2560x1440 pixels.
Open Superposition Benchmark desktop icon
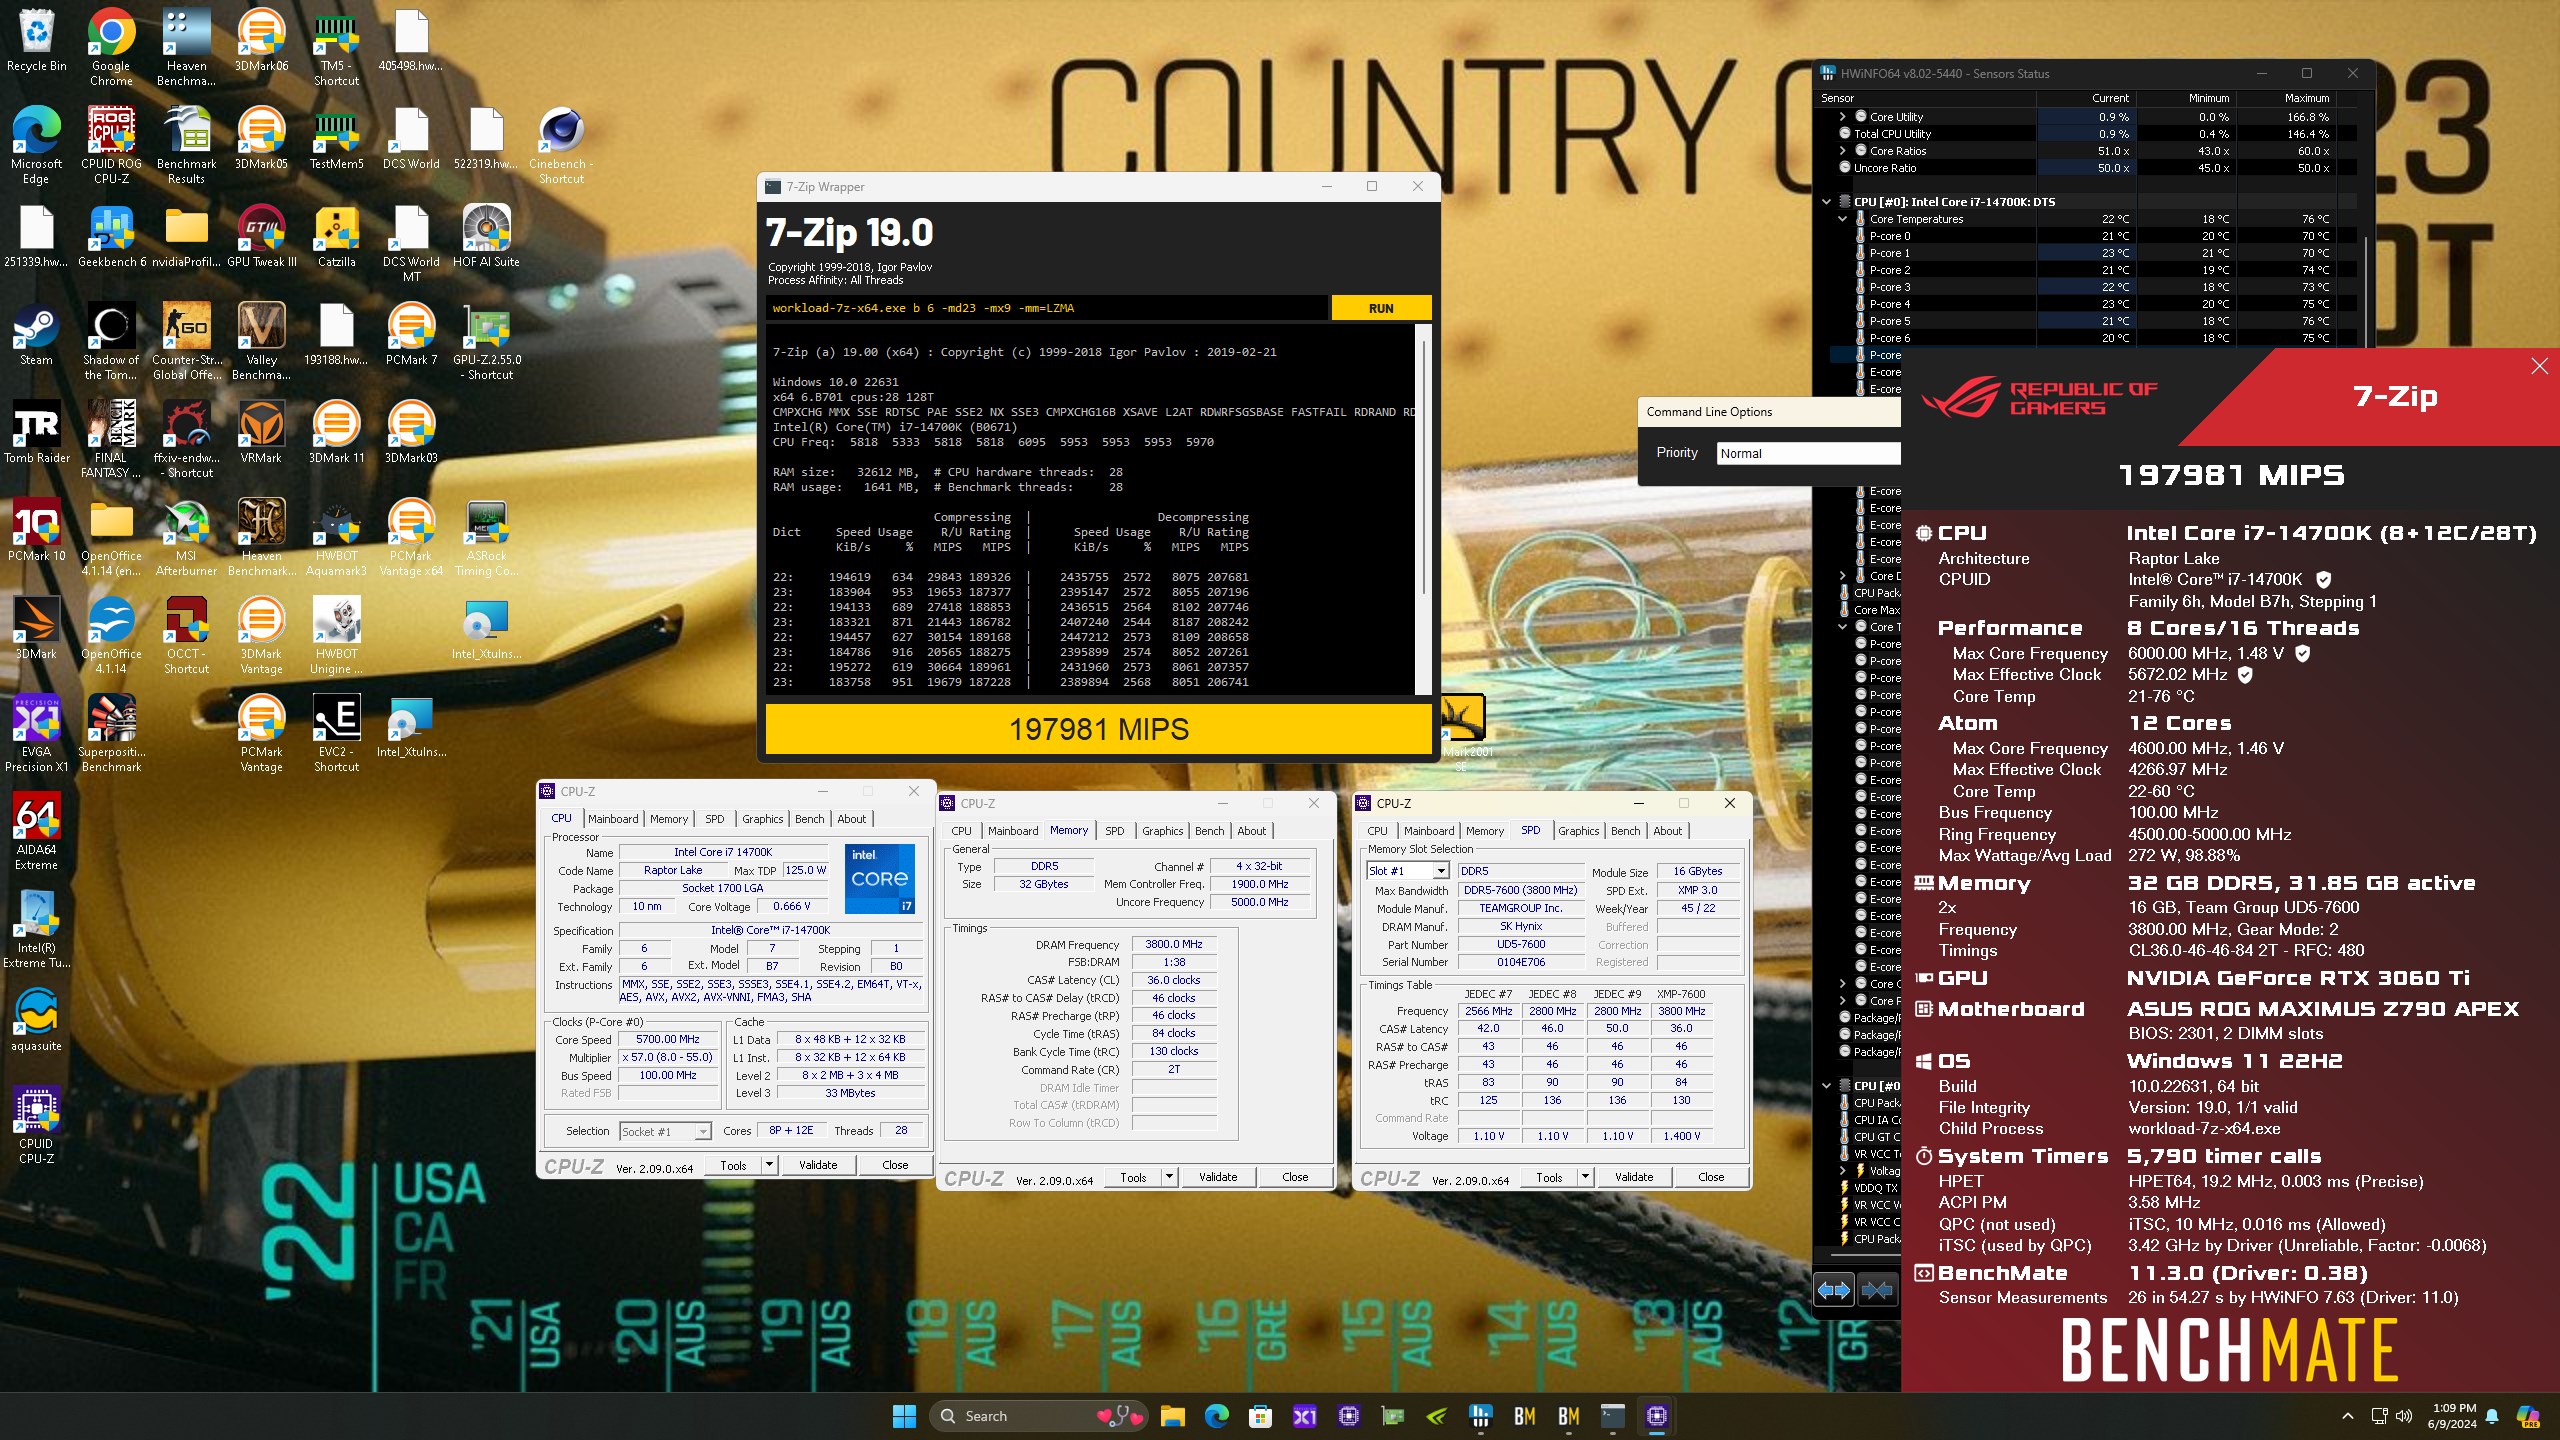(x=111, y=734)
